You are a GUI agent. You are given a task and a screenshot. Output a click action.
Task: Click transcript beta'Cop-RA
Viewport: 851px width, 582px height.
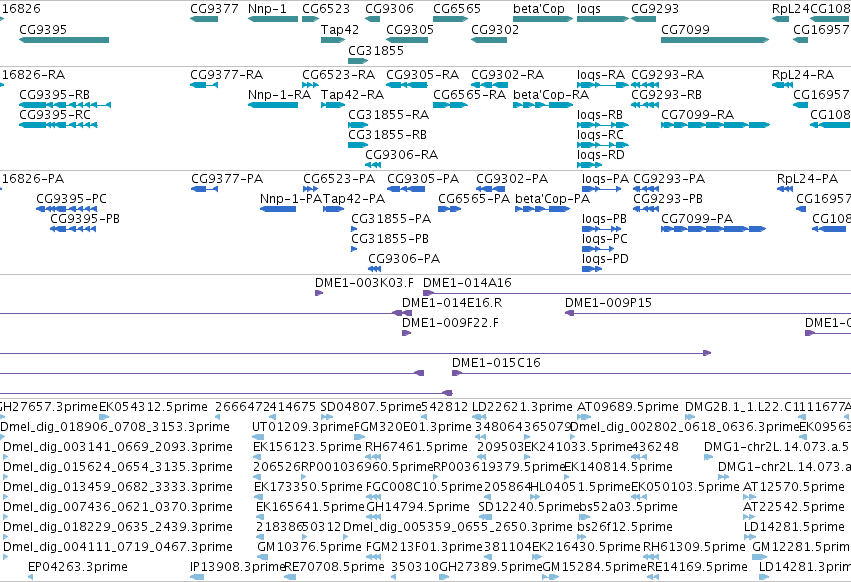(543, 105)
